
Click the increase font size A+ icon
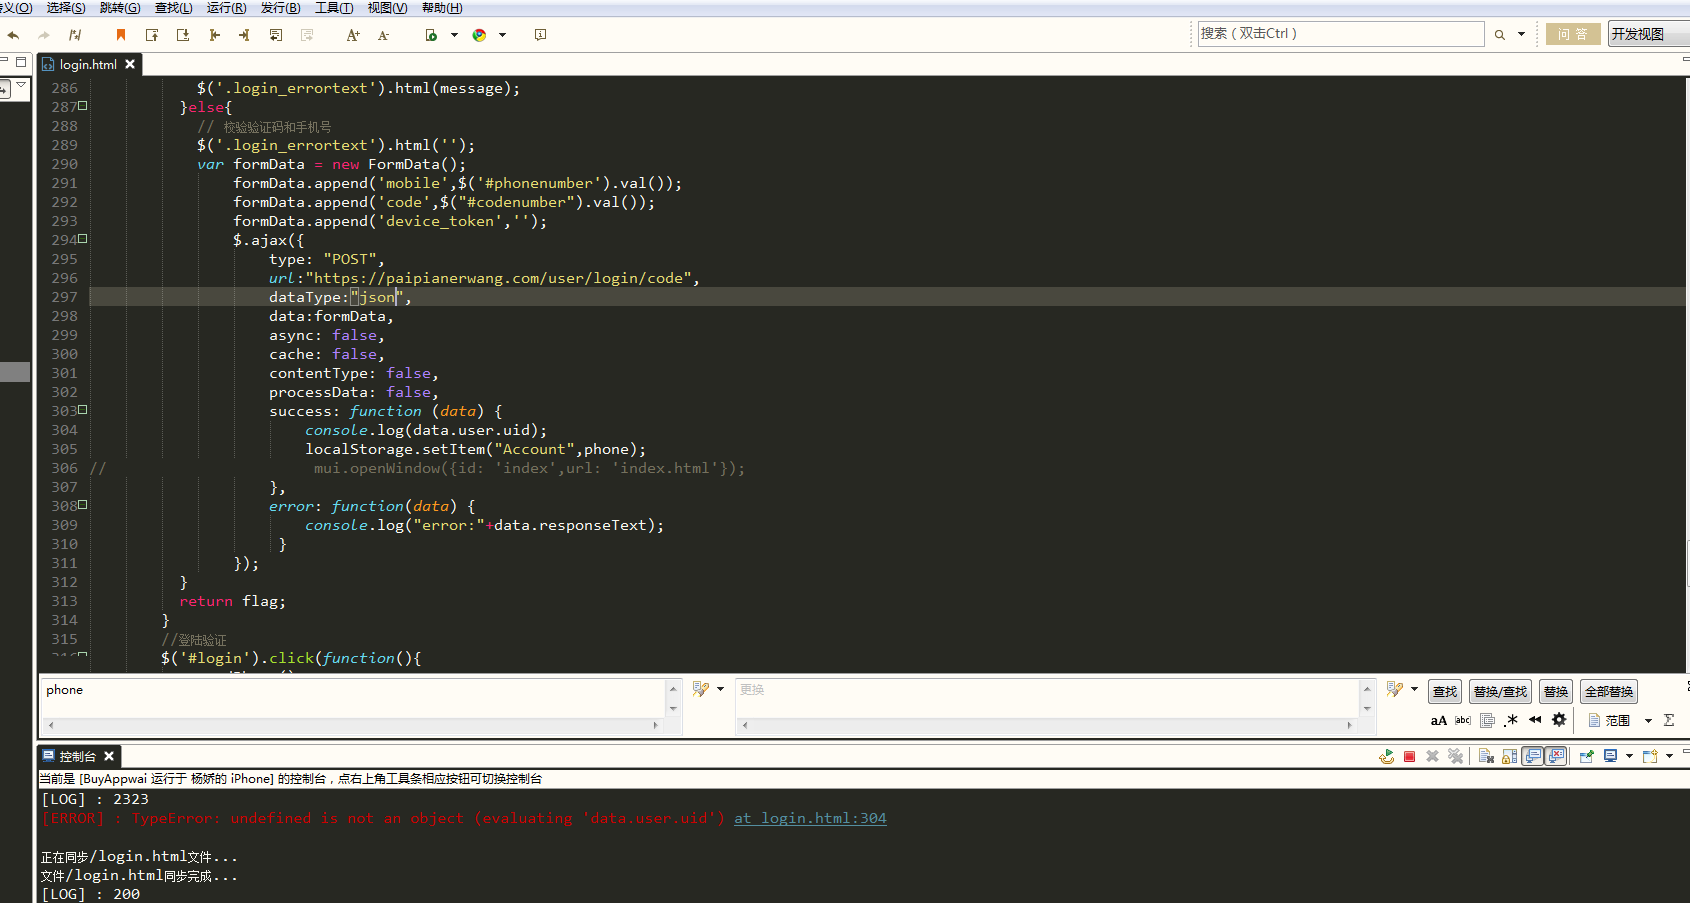pos(352,35)
